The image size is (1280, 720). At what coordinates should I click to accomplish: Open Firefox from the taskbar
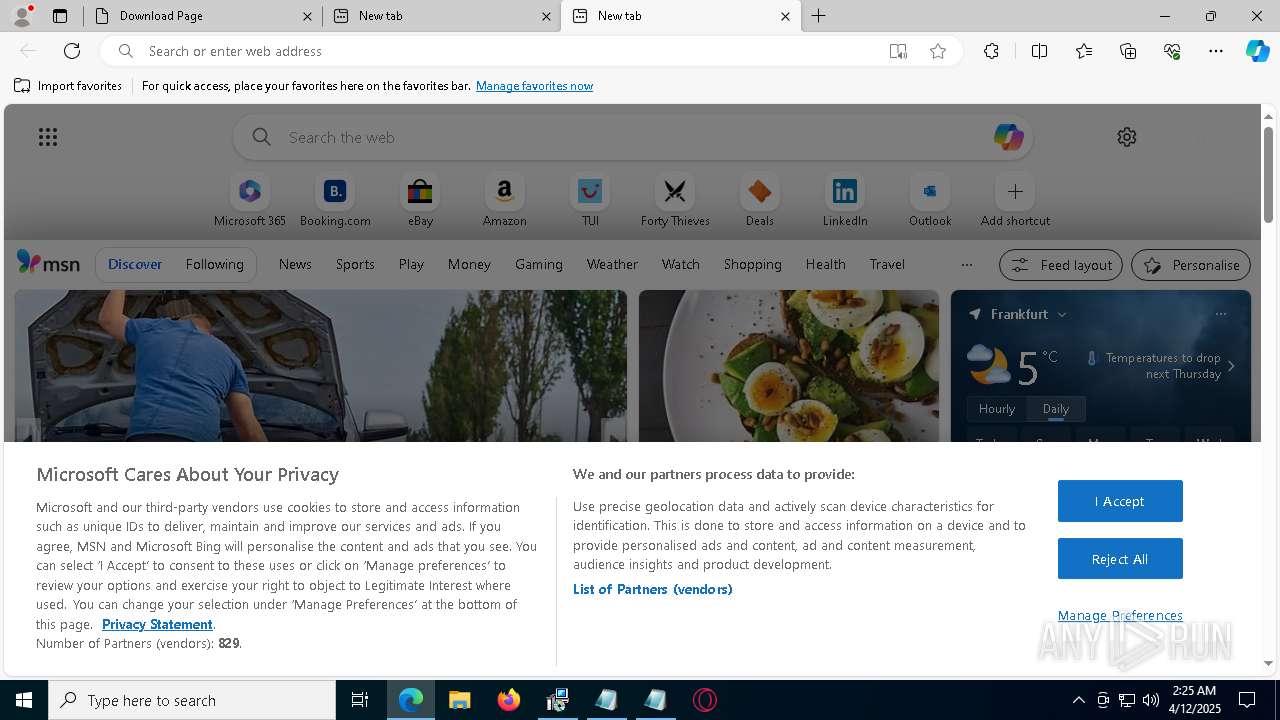coord(509,700)
